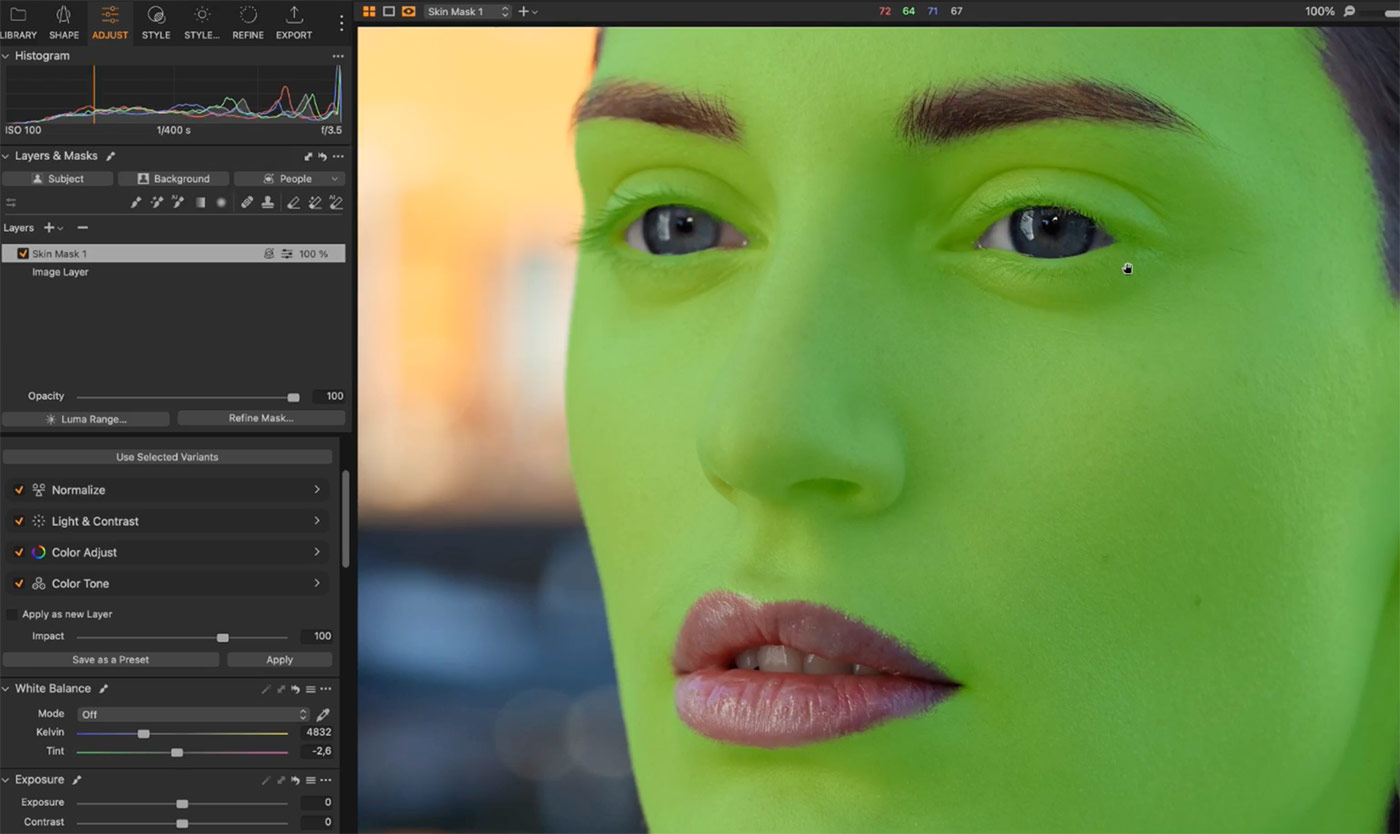The height and width of the screenshot is (834, 1400).
Task: Uncheck the Normalize option
Action: coord(19,490)
